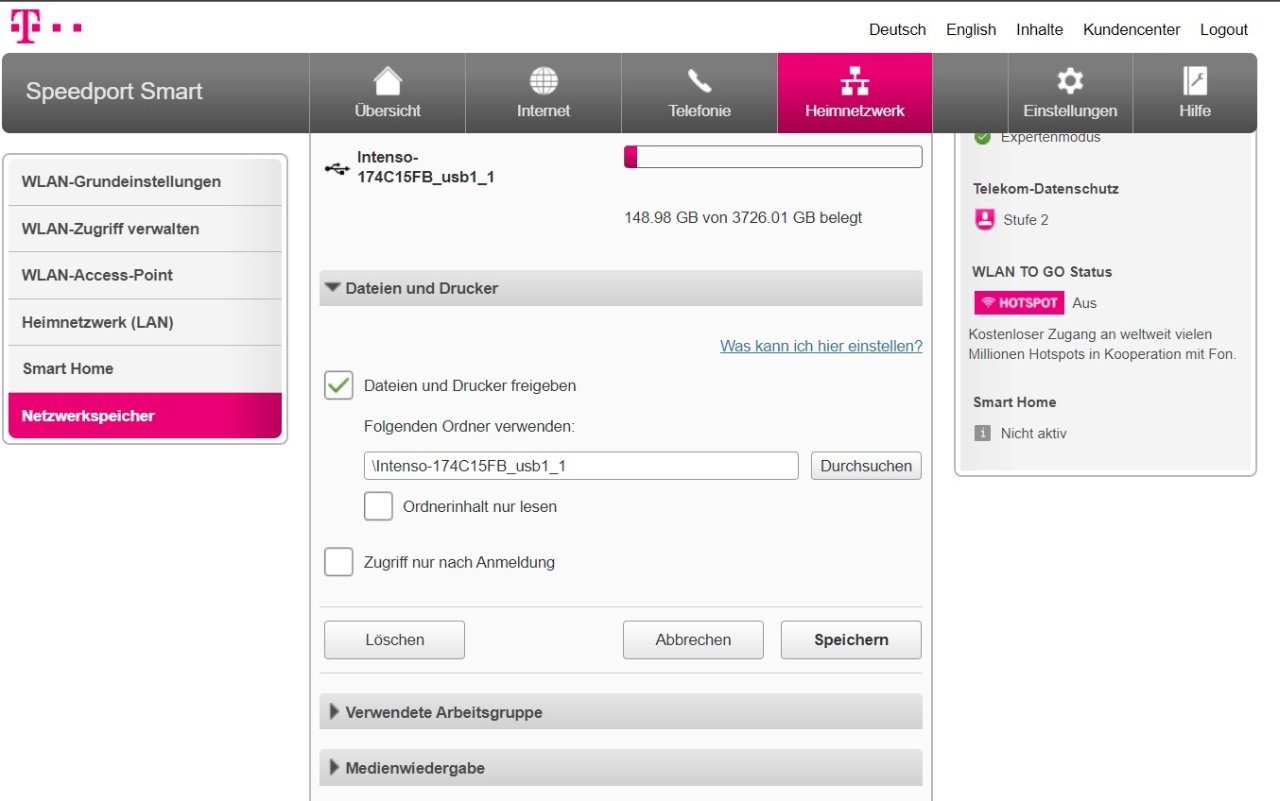The height and width of the screenshot is (801, 1280).
Task: Click the storage usage progress bar
Action: [x=773, y=157]
